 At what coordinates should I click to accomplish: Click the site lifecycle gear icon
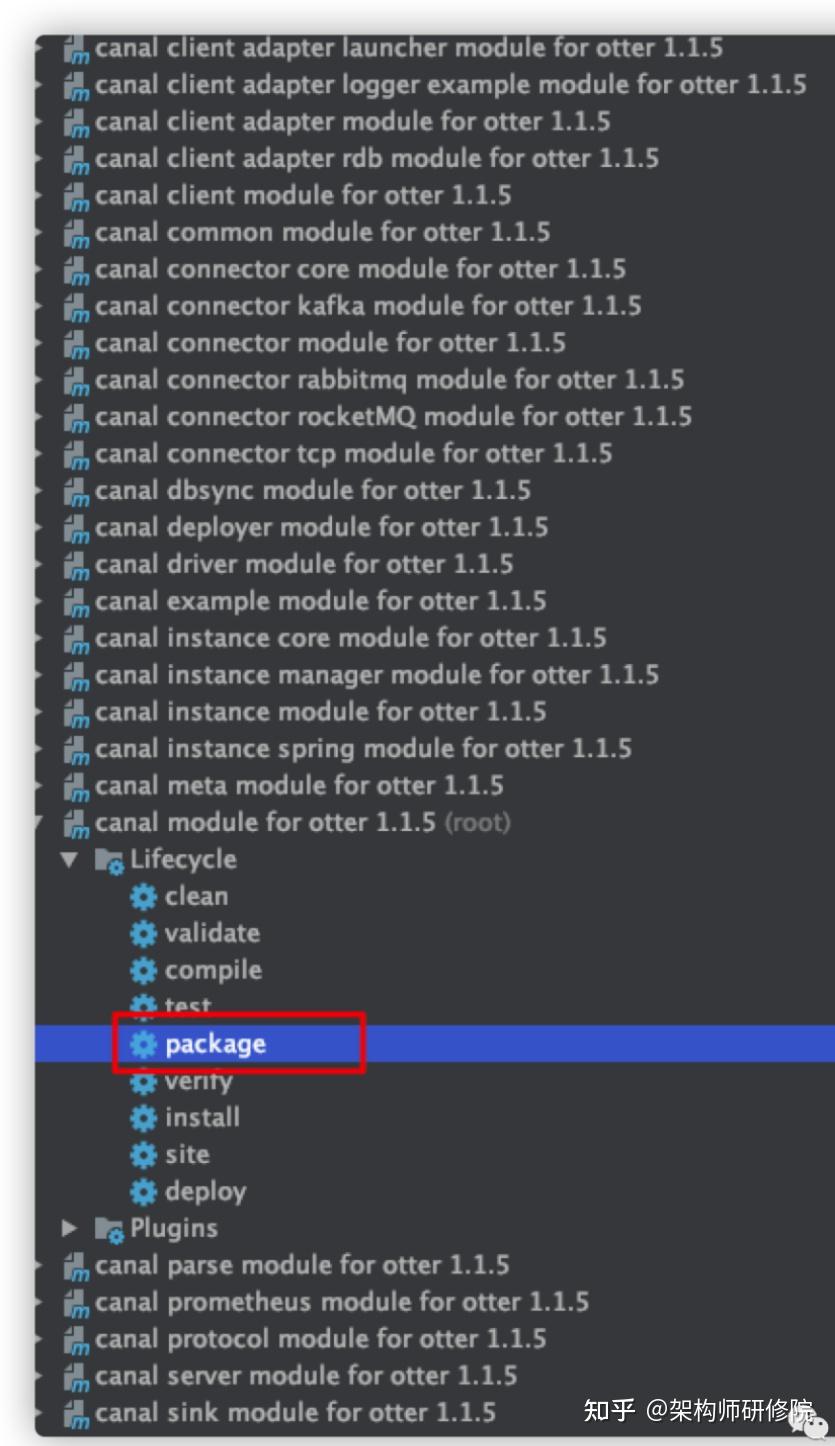pyautogui.click(x=144, y=1154)
